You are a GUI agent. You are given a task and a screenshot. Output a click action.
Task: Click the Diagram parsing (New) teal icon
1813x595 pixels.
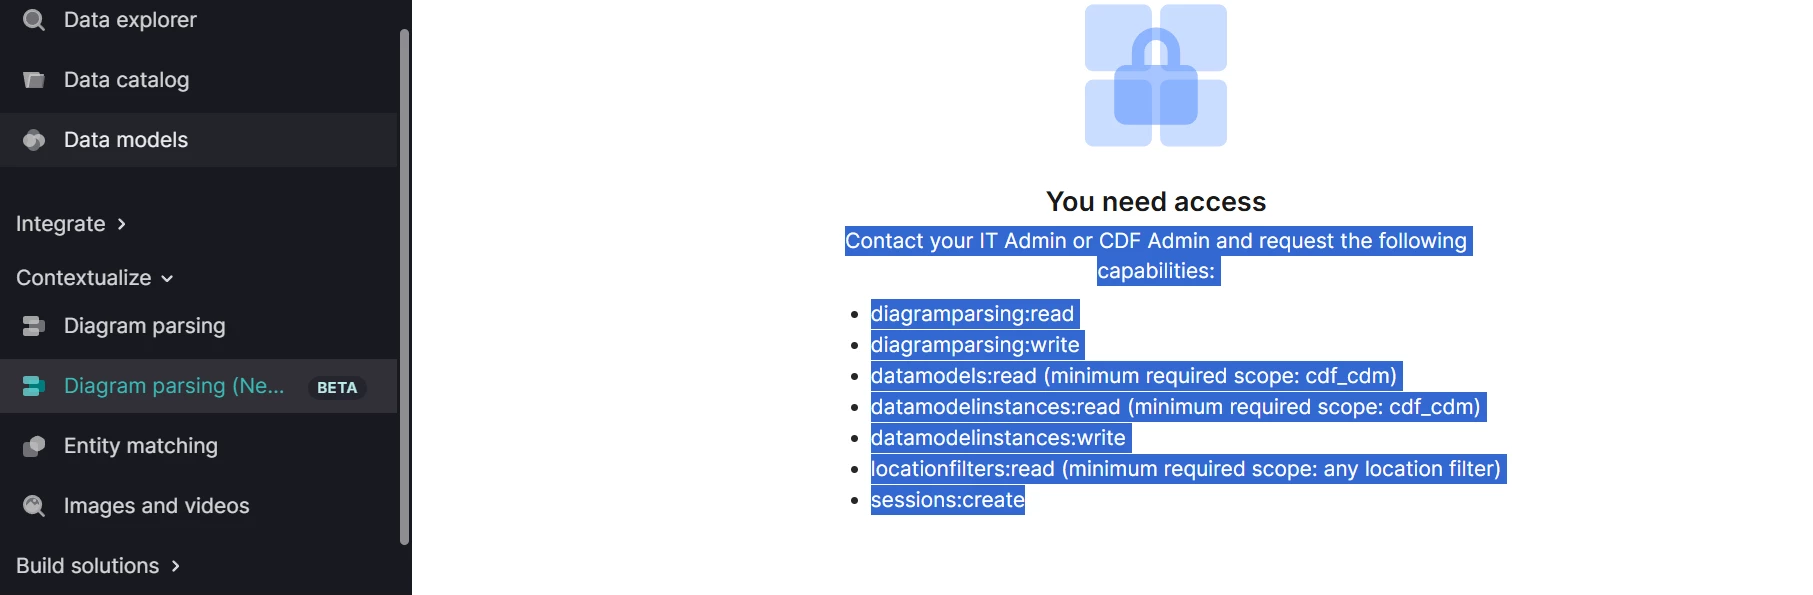(x=34, y=386)
